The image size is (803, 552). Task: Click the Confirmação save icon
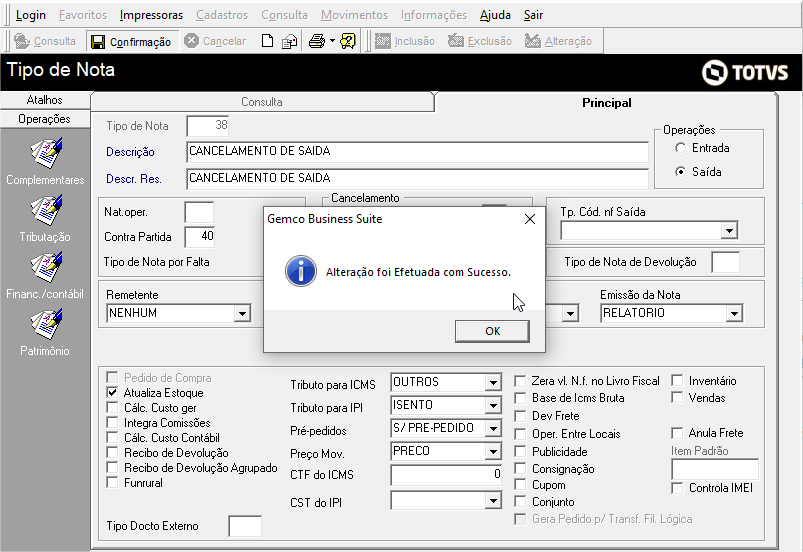pos(98,41)
